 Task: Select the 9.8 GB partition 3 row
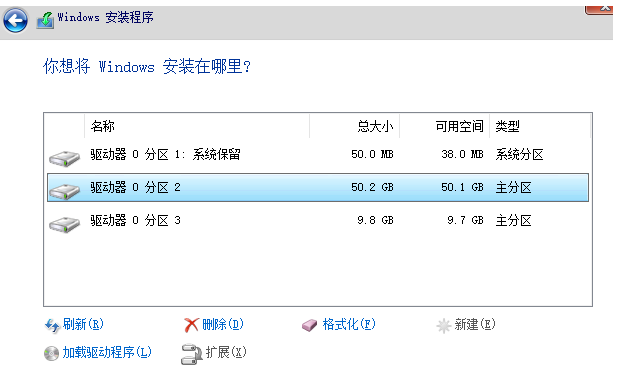(318, 220)
